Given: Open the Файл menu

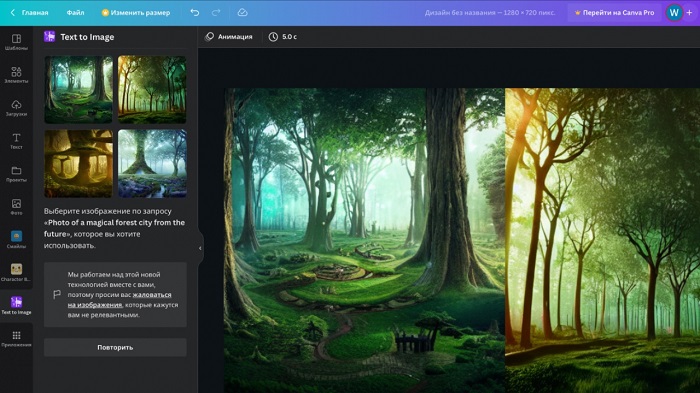Looking at the screenshot, I should (x=75, y=13).
